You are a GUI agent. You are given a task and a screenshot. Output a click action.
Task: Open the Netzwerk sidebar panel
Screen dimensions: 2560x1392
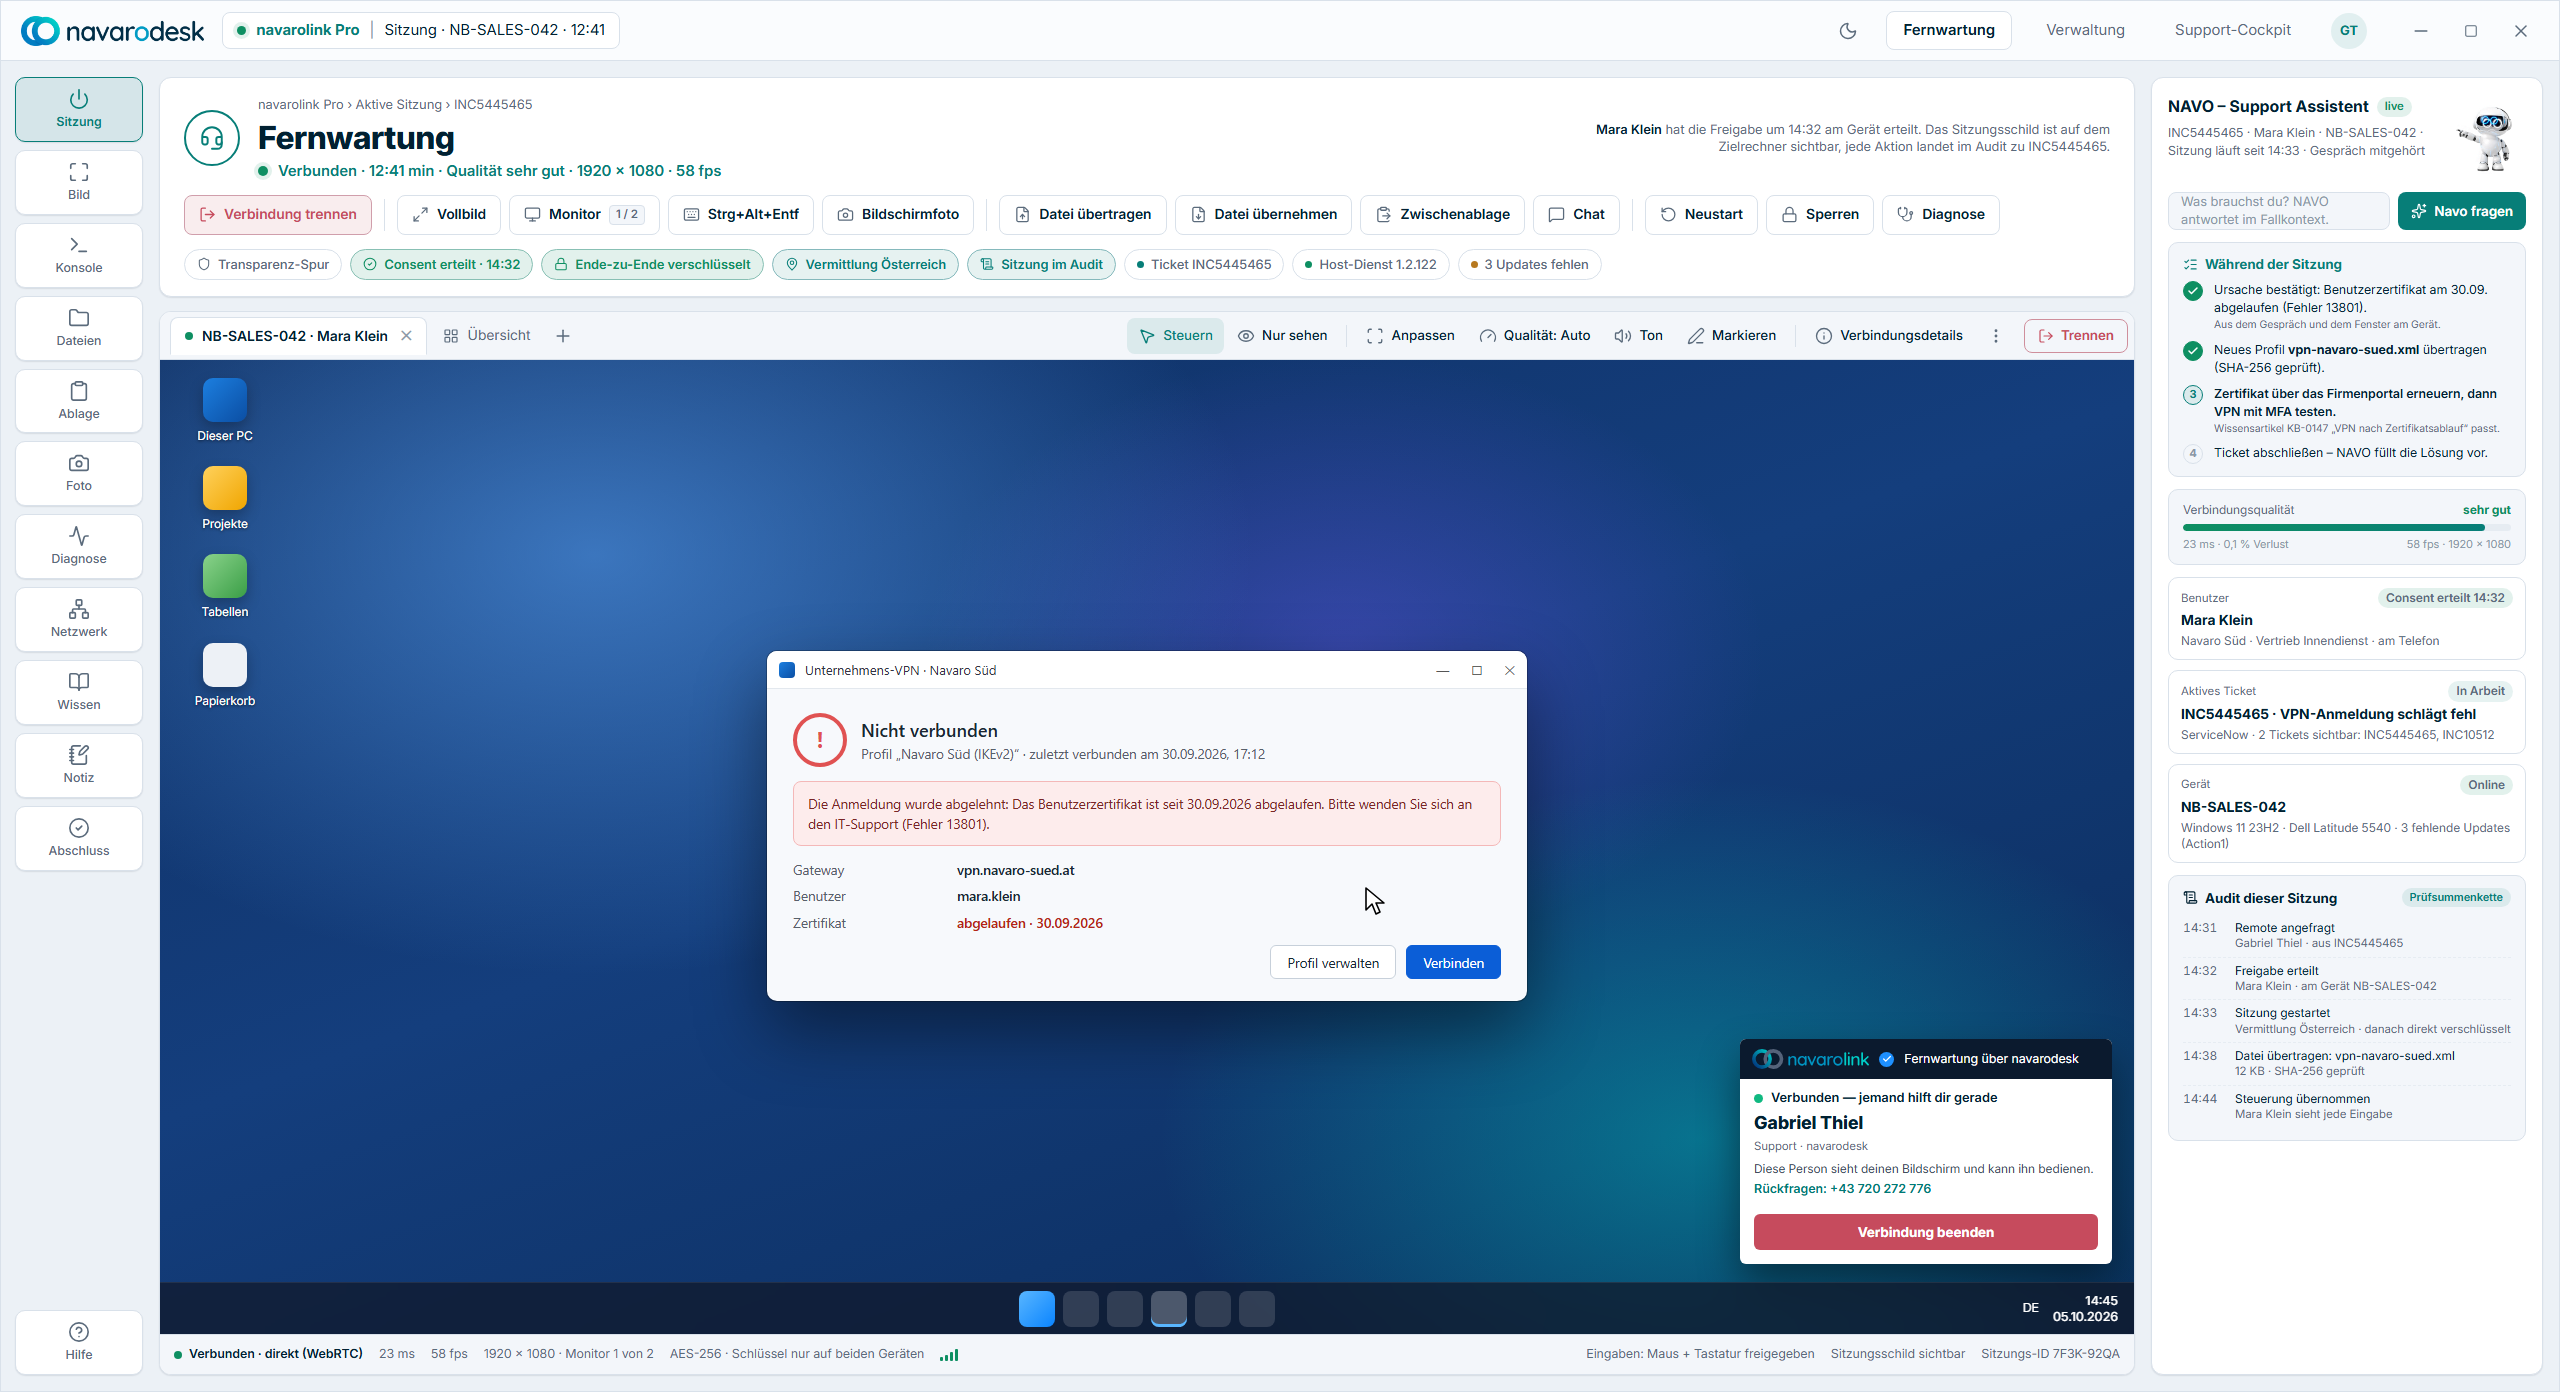click(x=79, y=619)
